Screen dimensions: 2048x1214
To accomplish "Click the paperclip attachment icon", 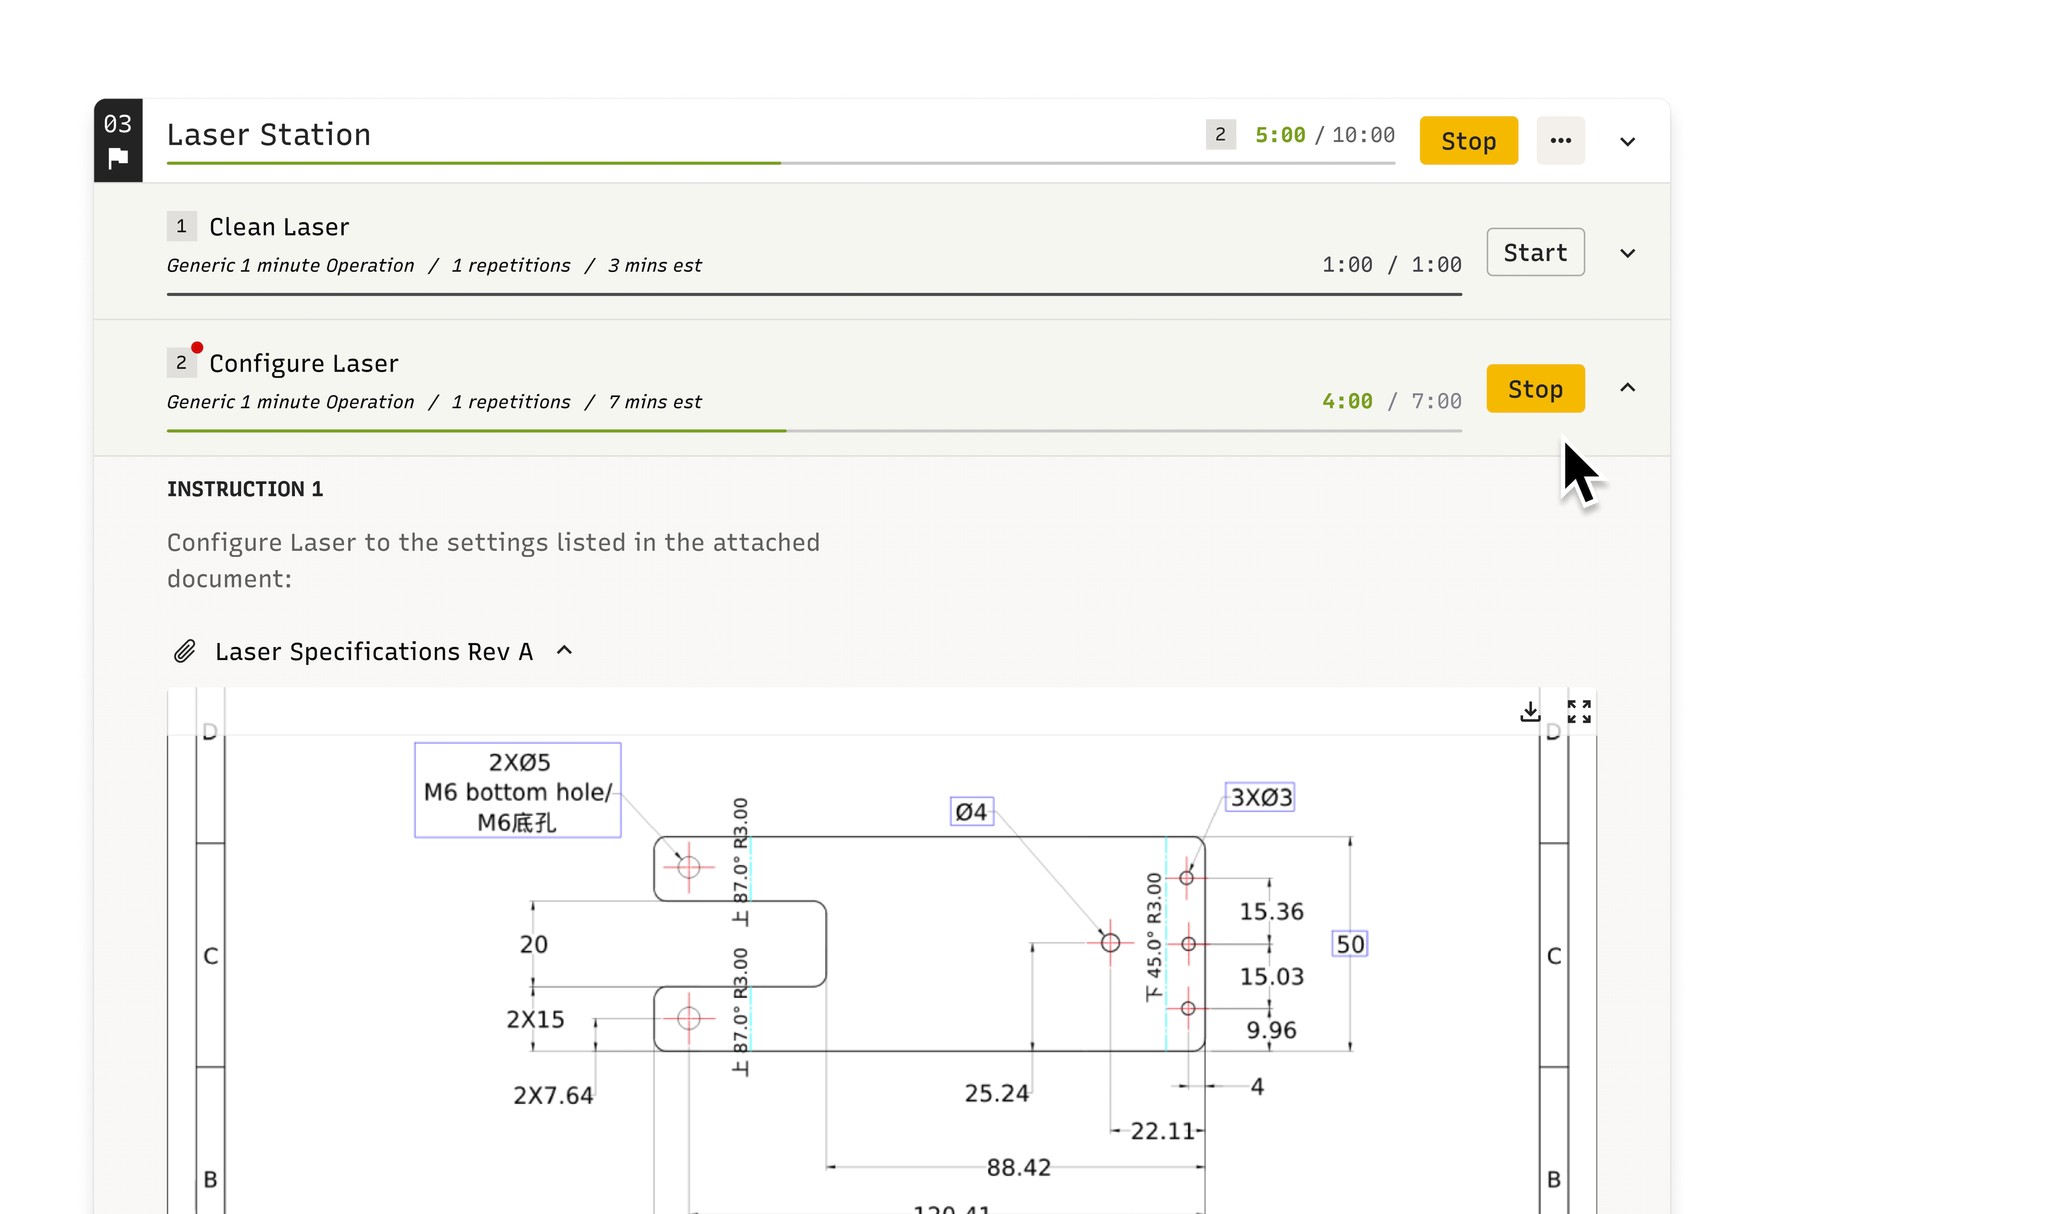I will coord(184,652).
